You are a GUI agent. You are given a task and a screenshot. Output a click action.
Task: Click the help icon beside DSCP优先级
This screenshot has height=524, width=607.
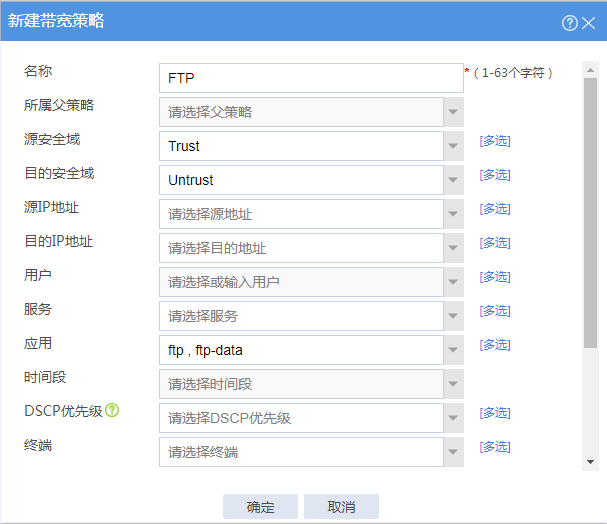tap(112, 411)
